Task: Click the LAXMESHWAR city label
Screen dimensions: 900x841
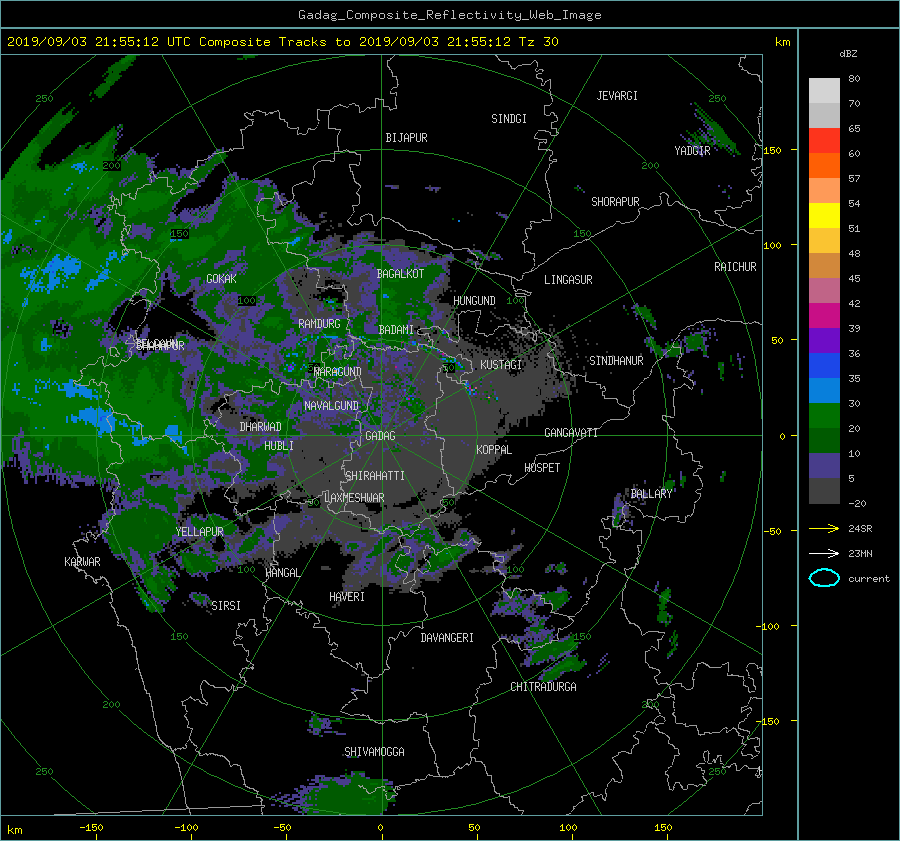Action: coord(354,498)
